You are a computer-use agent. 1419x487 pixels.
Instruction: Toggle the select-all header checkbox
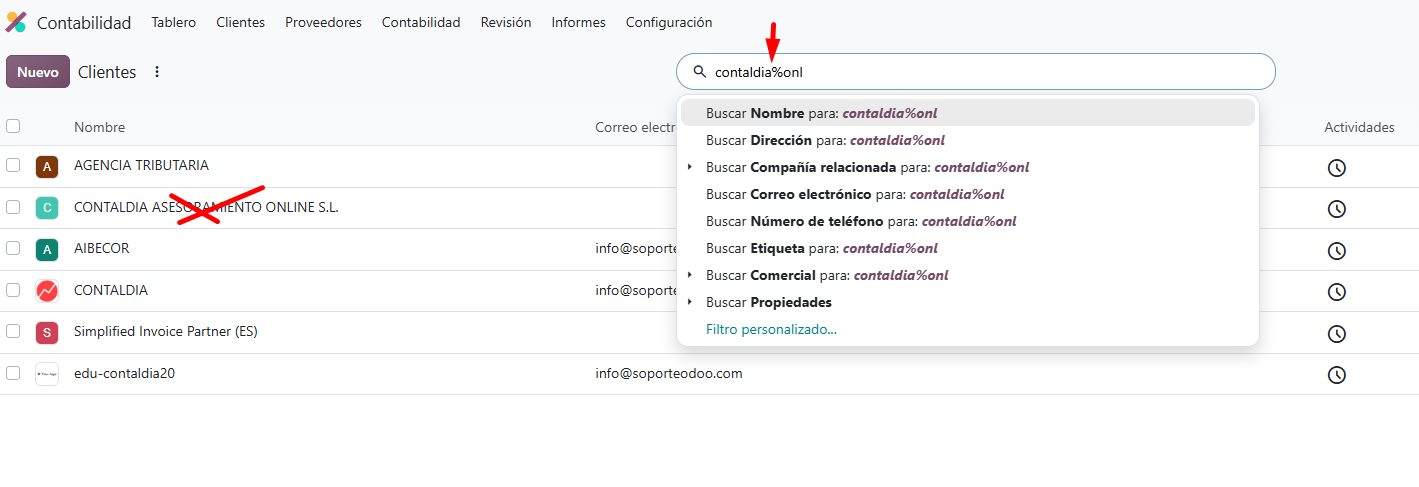[x=13, y=126]
